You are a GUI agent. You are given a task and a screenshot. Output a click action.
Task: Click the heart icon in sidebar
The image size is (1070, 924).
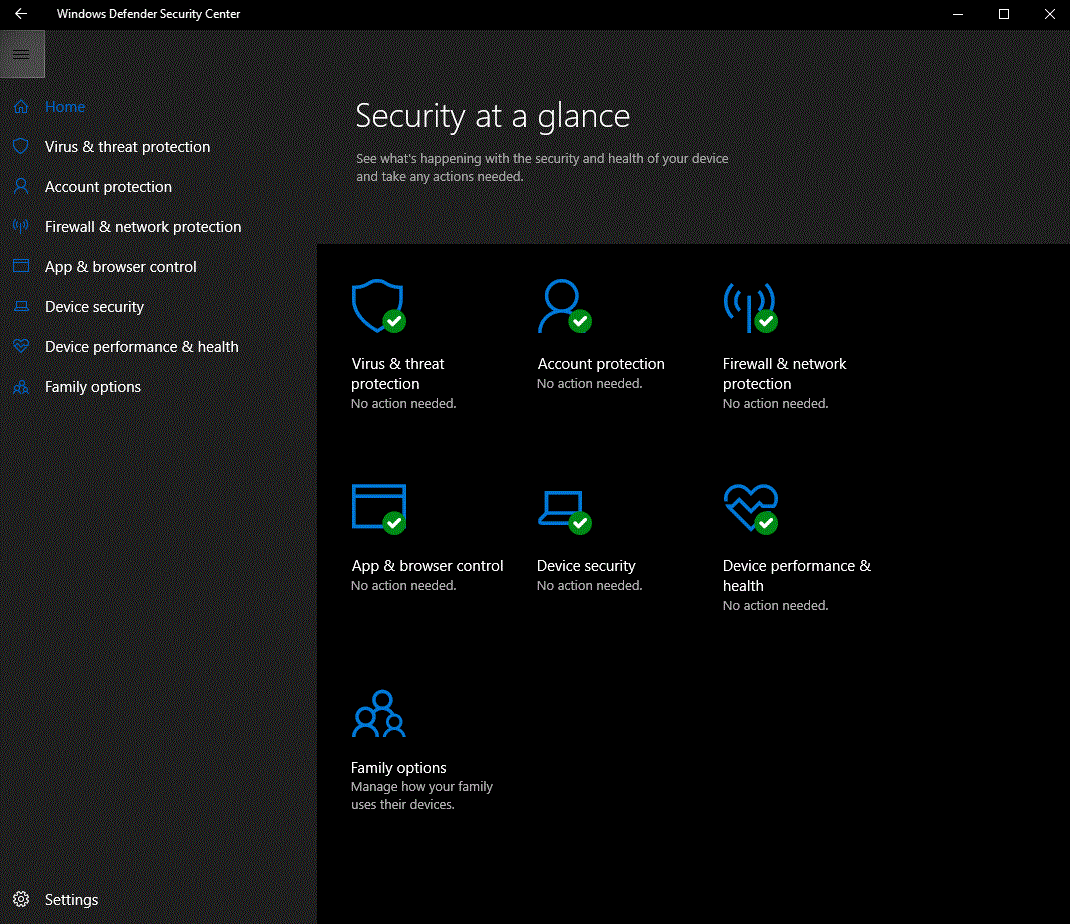click(x=21, y=346)
